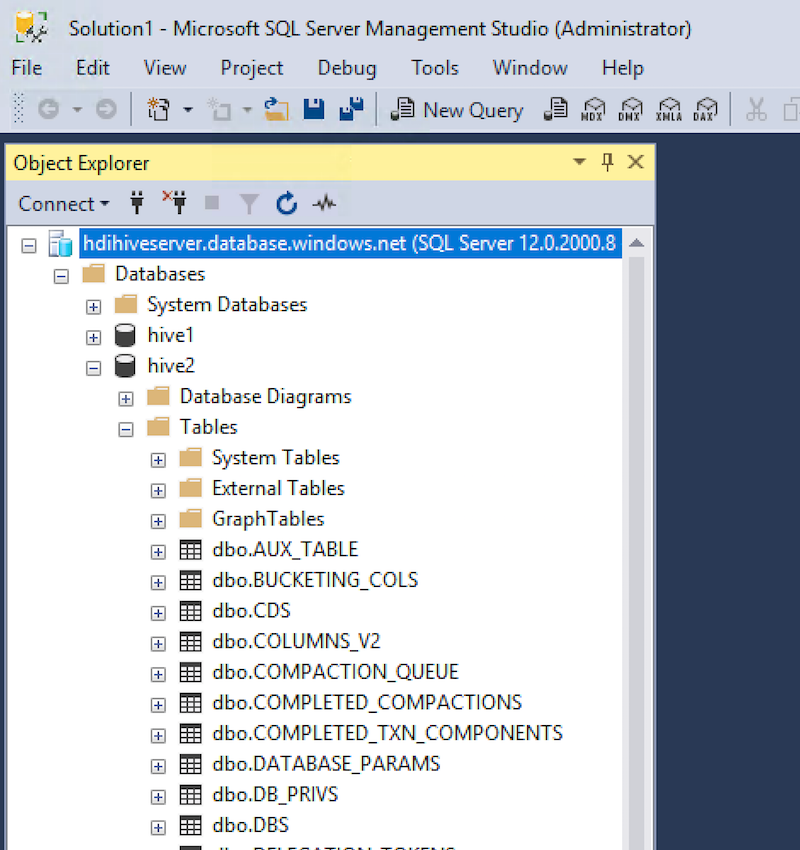Select the hive2 database
Image resolution: width=800 pixels, height=850 pixels.
171,365
